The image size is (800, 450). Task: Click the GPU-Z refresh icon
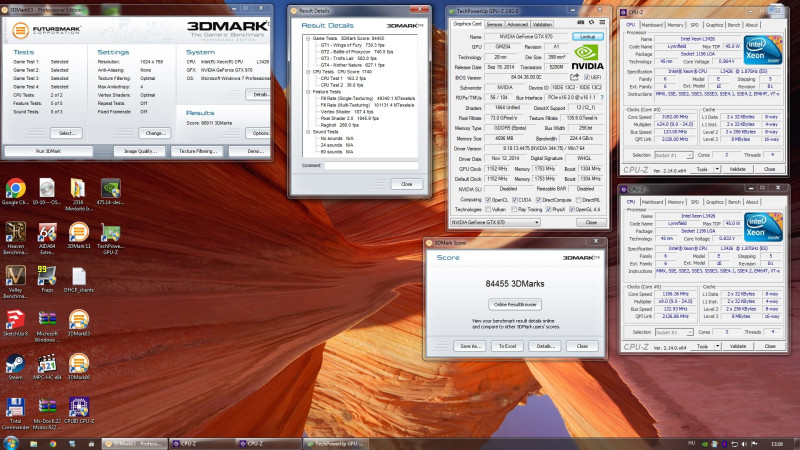coord(591,22)
